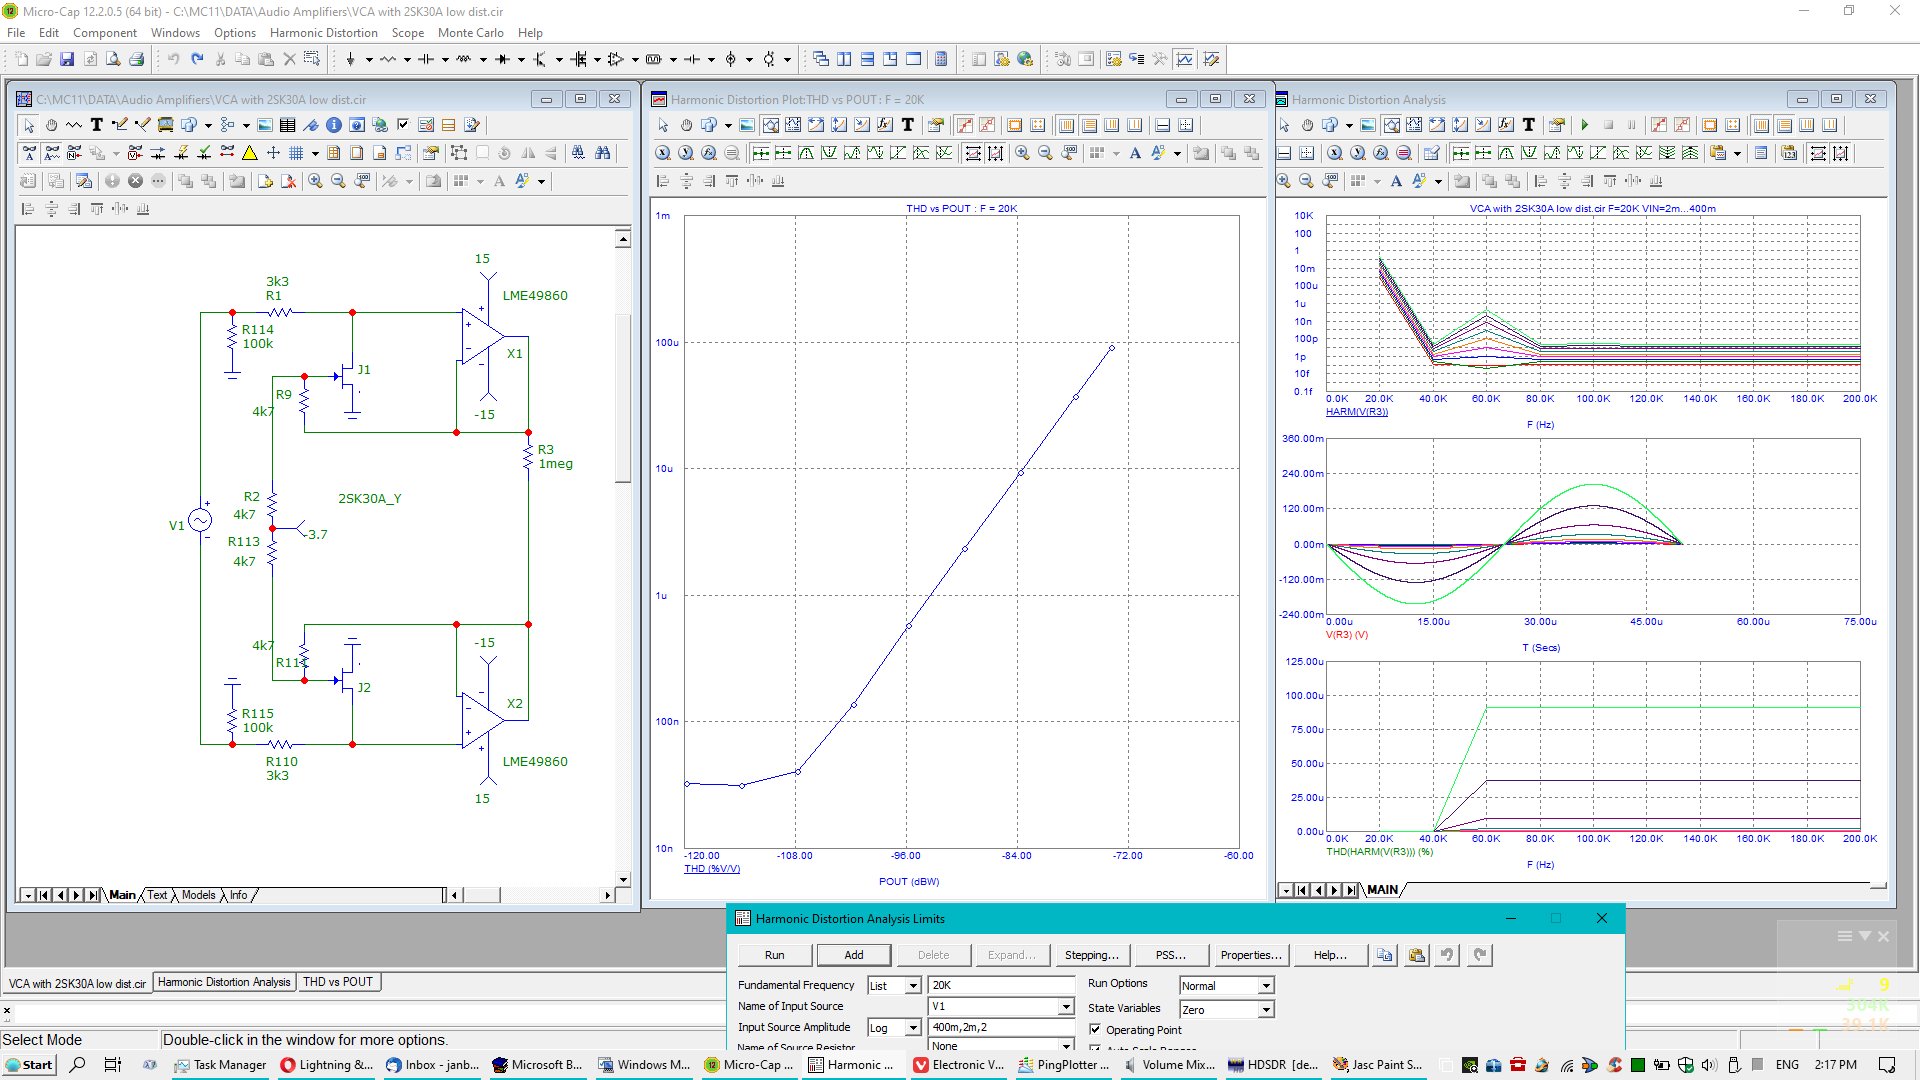Click schematic scroll down arrow
The image size is (1920, 1080).
pyautogui.click(x=622, y=880)
